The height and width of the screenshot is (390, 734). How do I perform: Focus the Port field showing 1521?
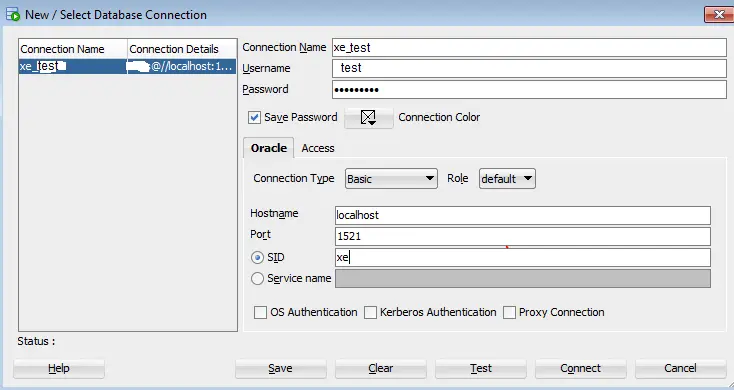(522, 236)
